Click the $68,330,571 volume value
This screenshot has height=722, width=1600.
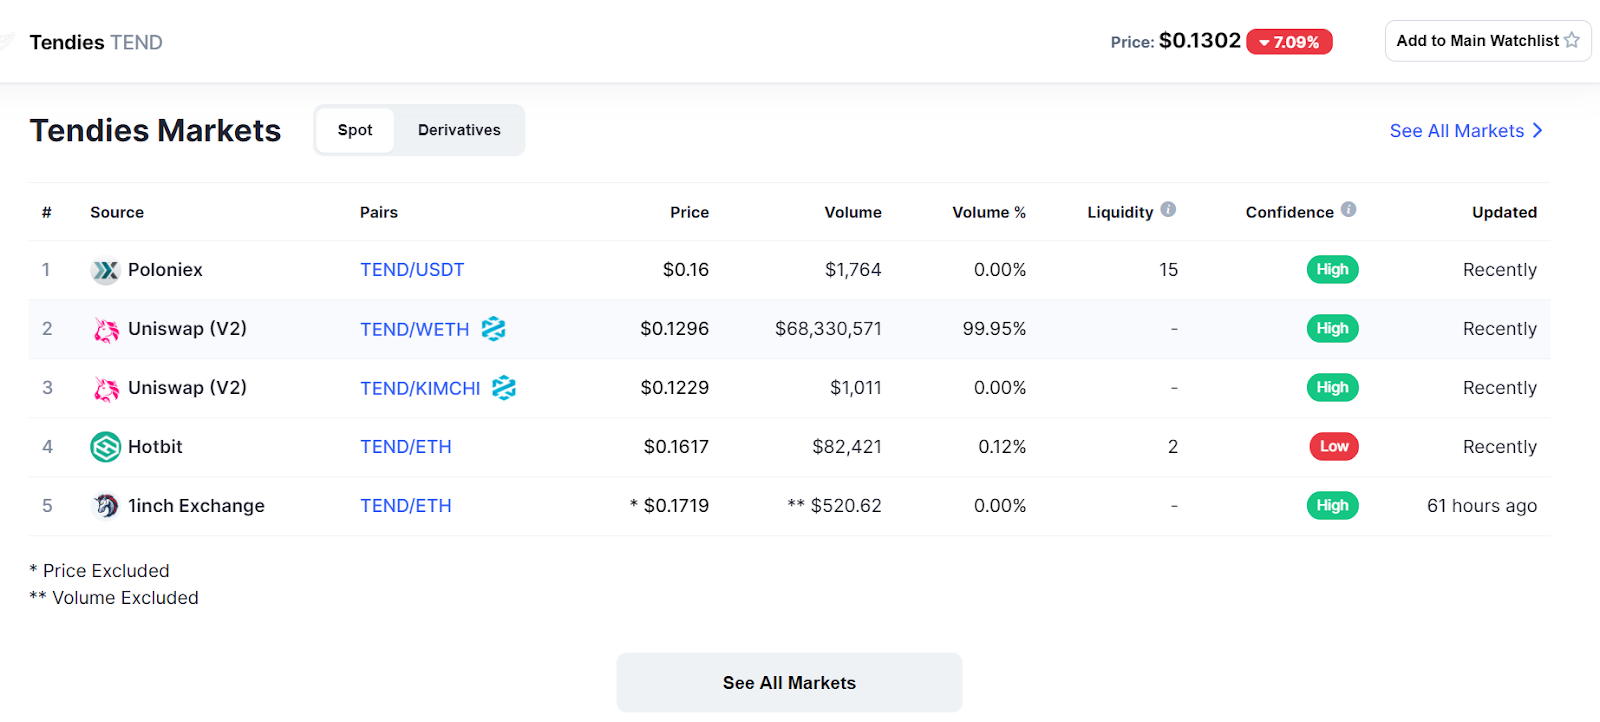828,329
